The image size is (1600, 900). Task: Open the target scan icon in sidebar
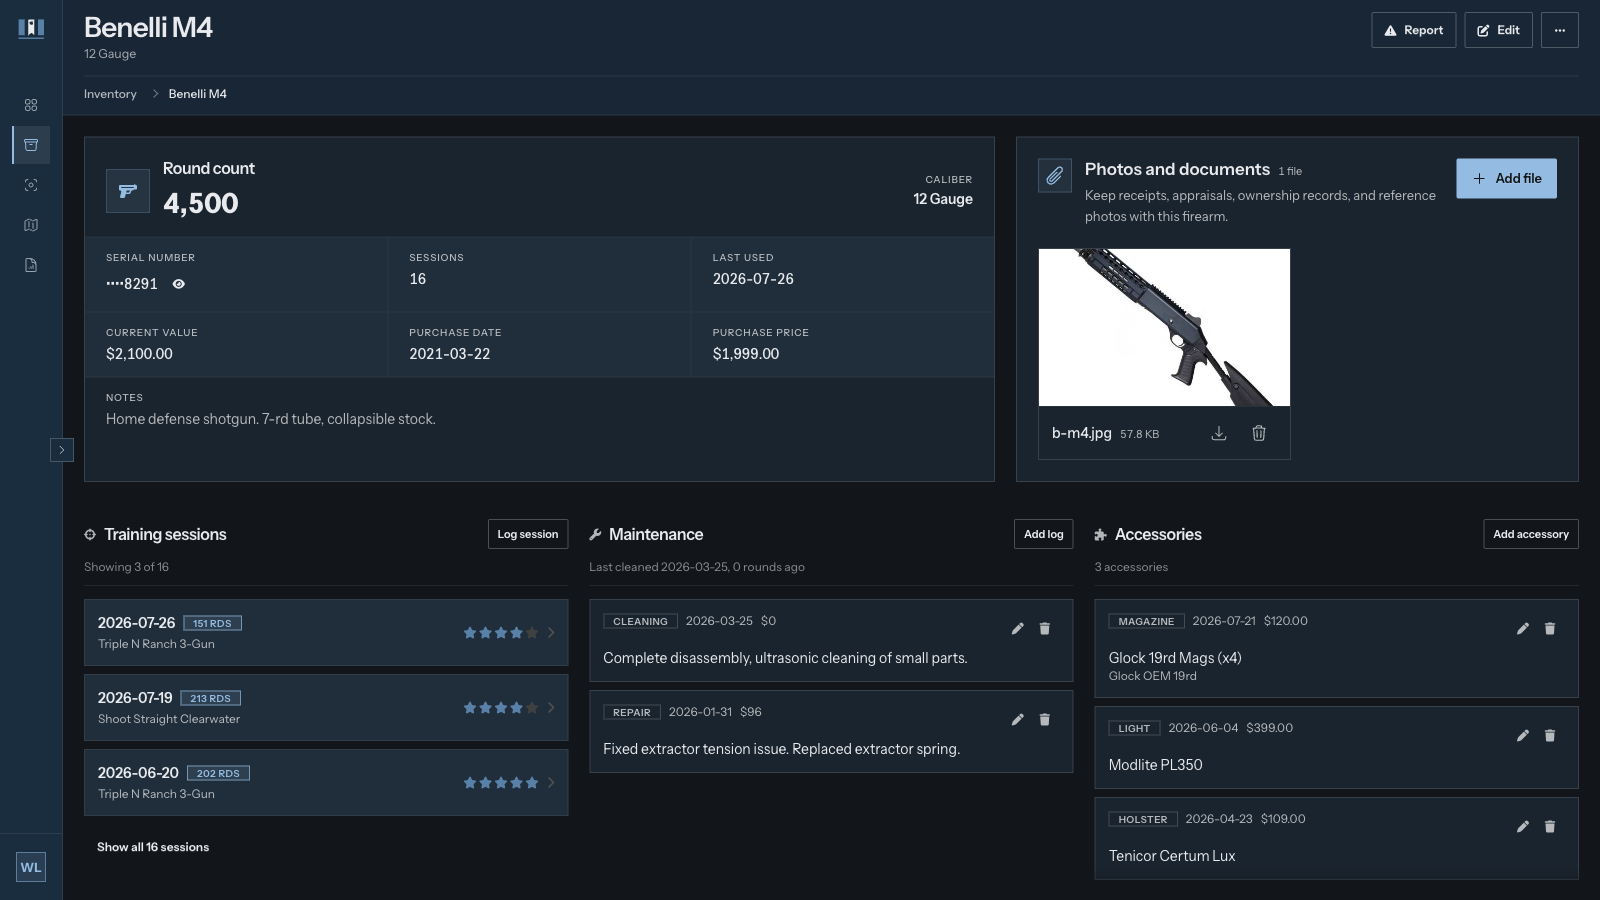coord(31,185)
